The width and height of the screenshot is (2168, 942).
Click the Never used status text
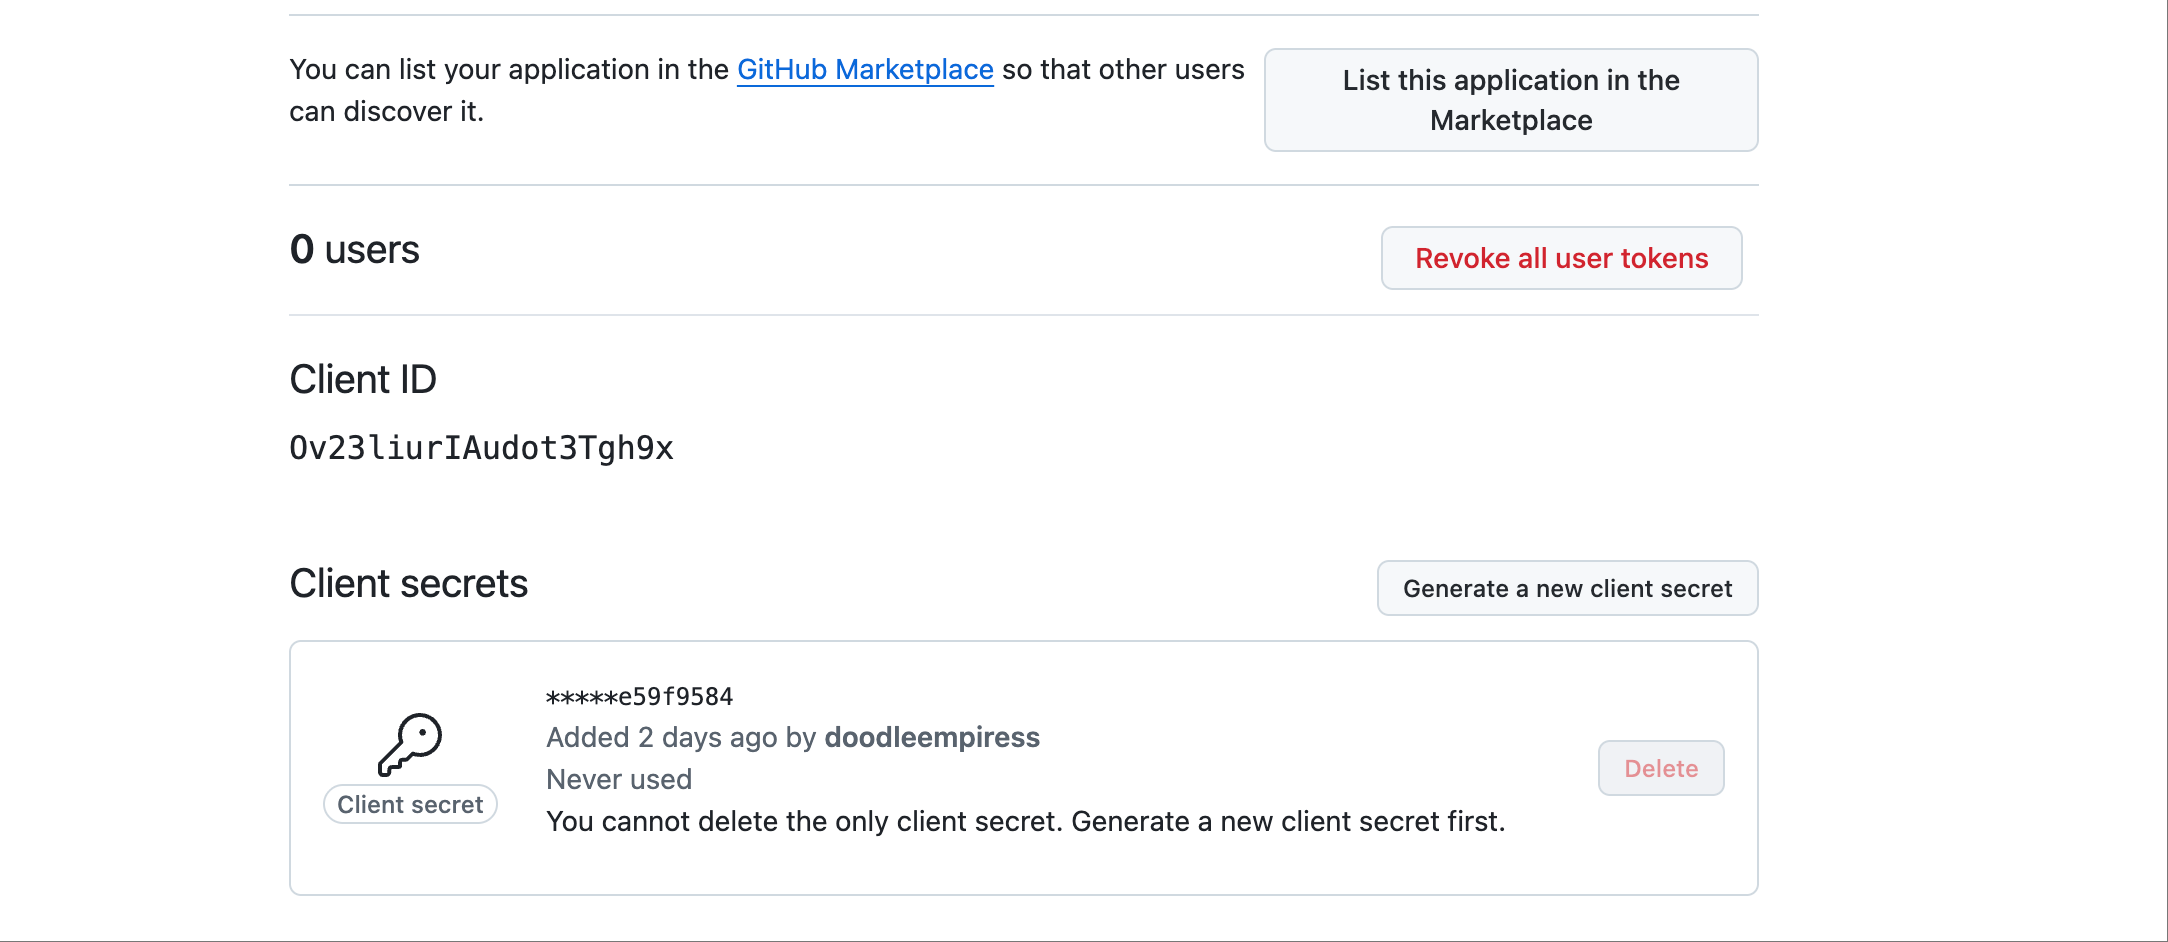(618, 779)
